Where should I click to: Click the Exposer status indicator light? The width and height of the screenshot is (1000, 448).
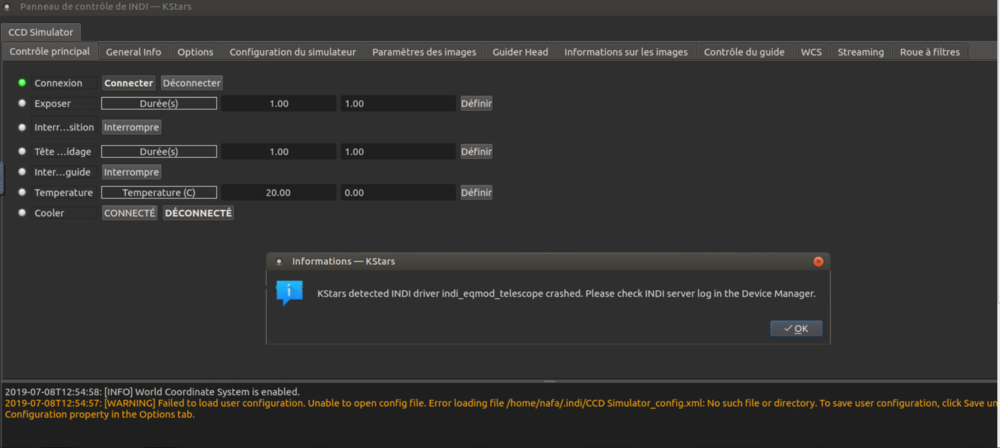pos(22,103)
